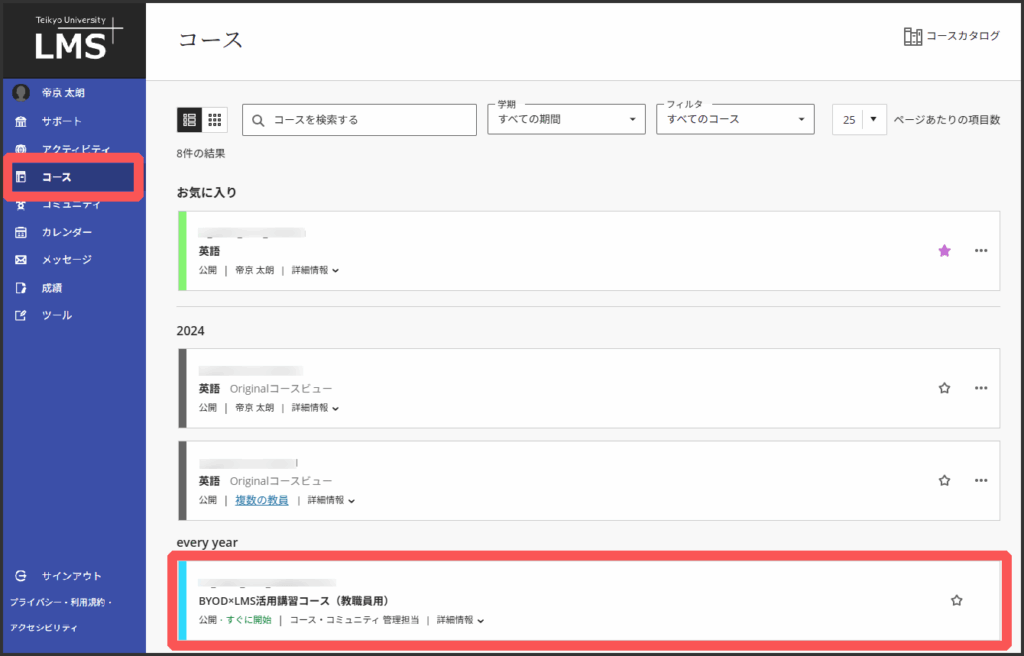This screenshot has width=1024, height=656.
Task: Select 成績 grades in sidebar menu
Action: coord(52,288)
